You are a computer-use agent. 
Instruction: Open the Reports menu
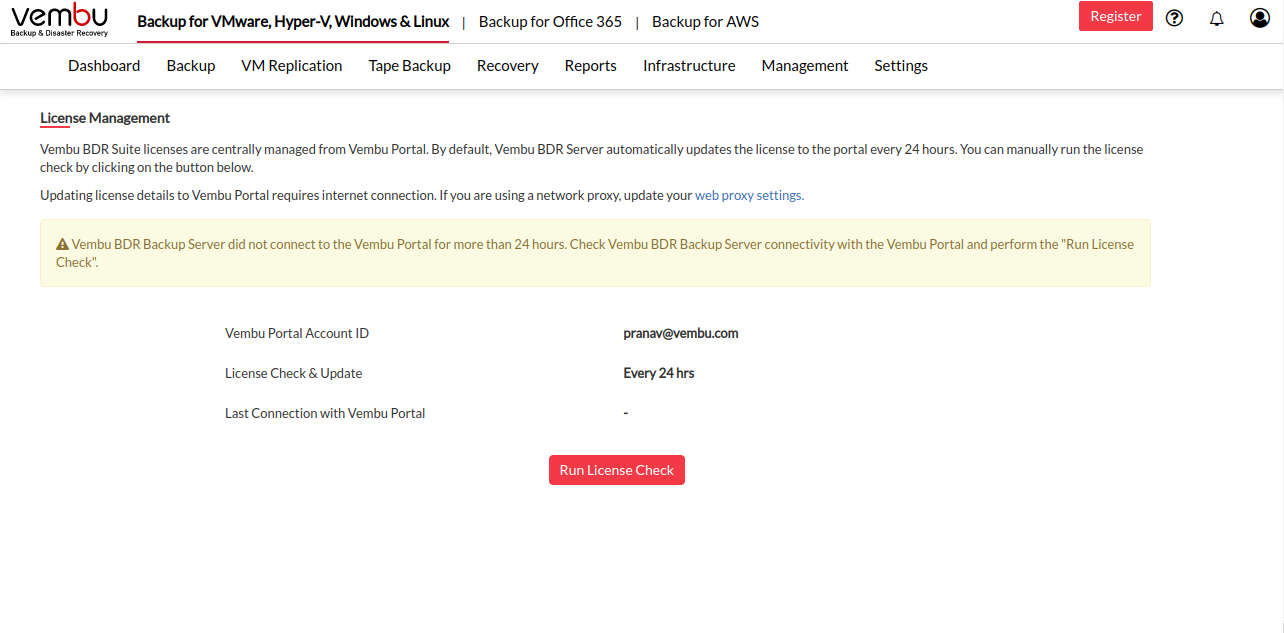click(591, 65)
